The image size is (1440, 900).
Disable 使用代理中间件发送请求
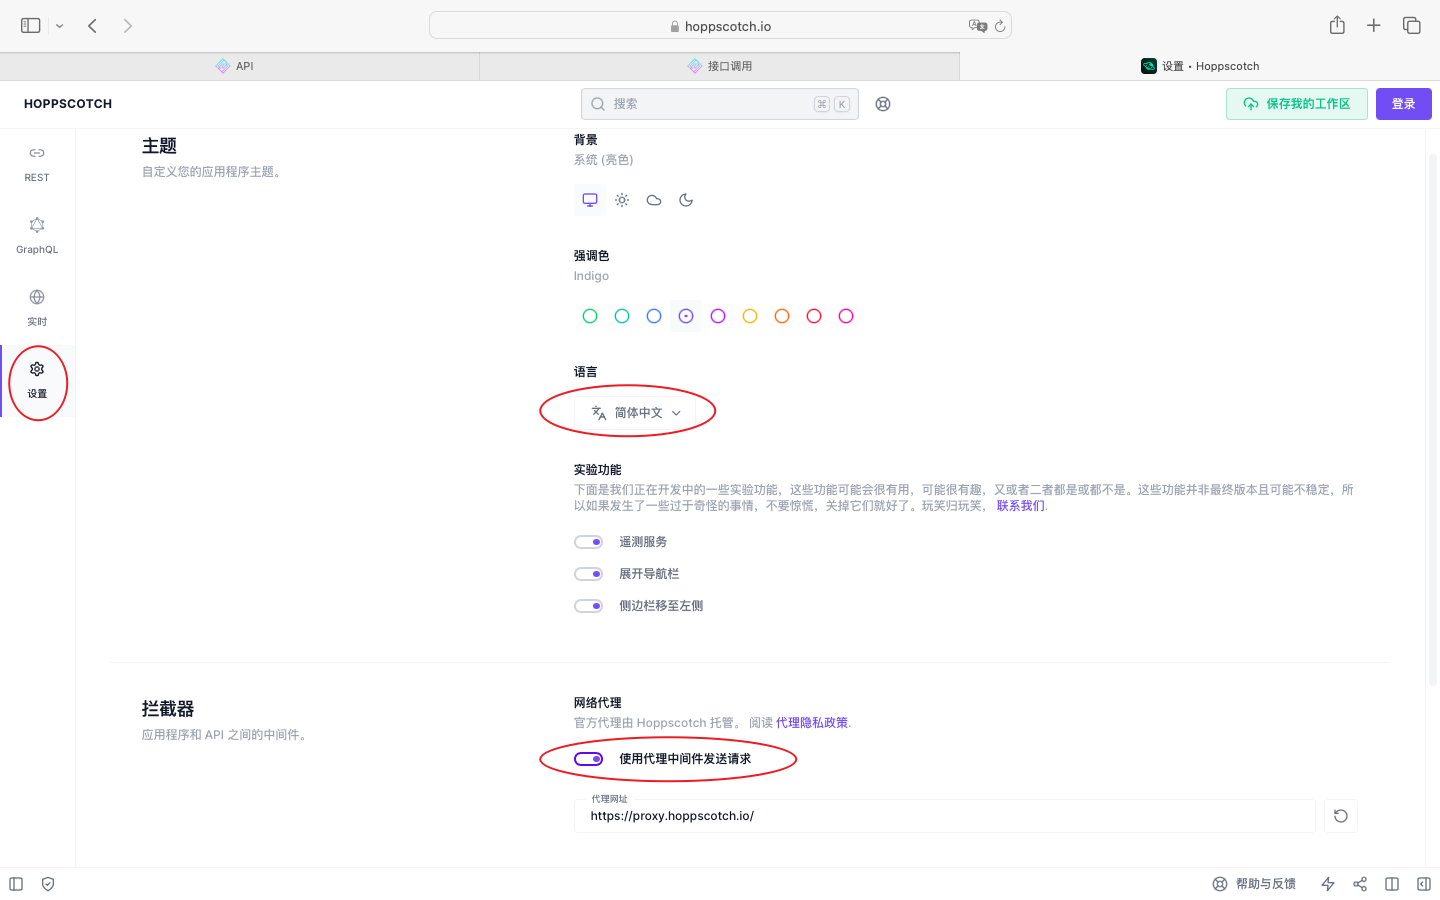(588, 758)
